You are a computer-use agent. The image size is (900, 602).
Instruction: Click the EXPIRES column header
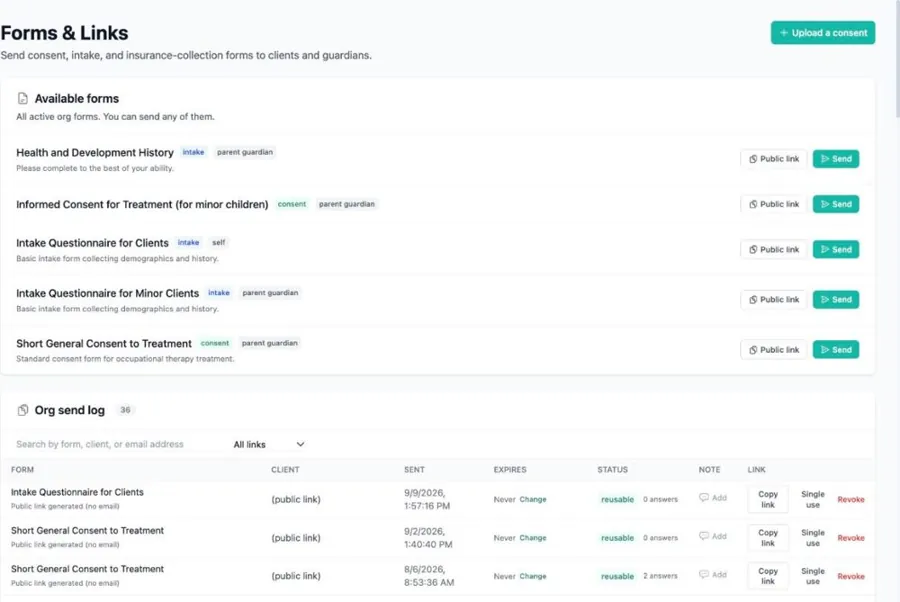pyautogui.click(x=510, y=469)
